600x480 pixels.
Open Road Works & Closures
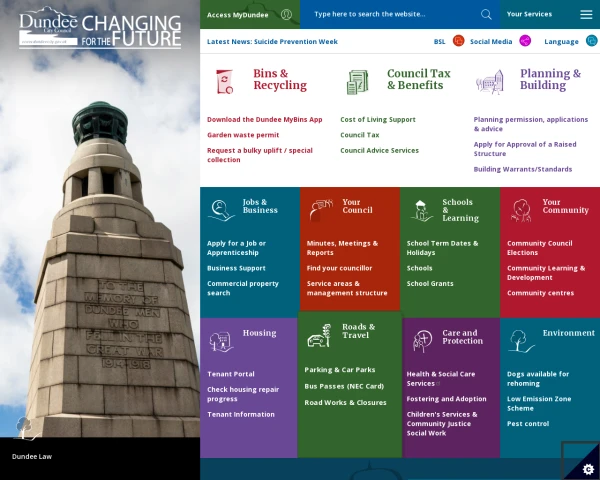(x=346, y=403)
